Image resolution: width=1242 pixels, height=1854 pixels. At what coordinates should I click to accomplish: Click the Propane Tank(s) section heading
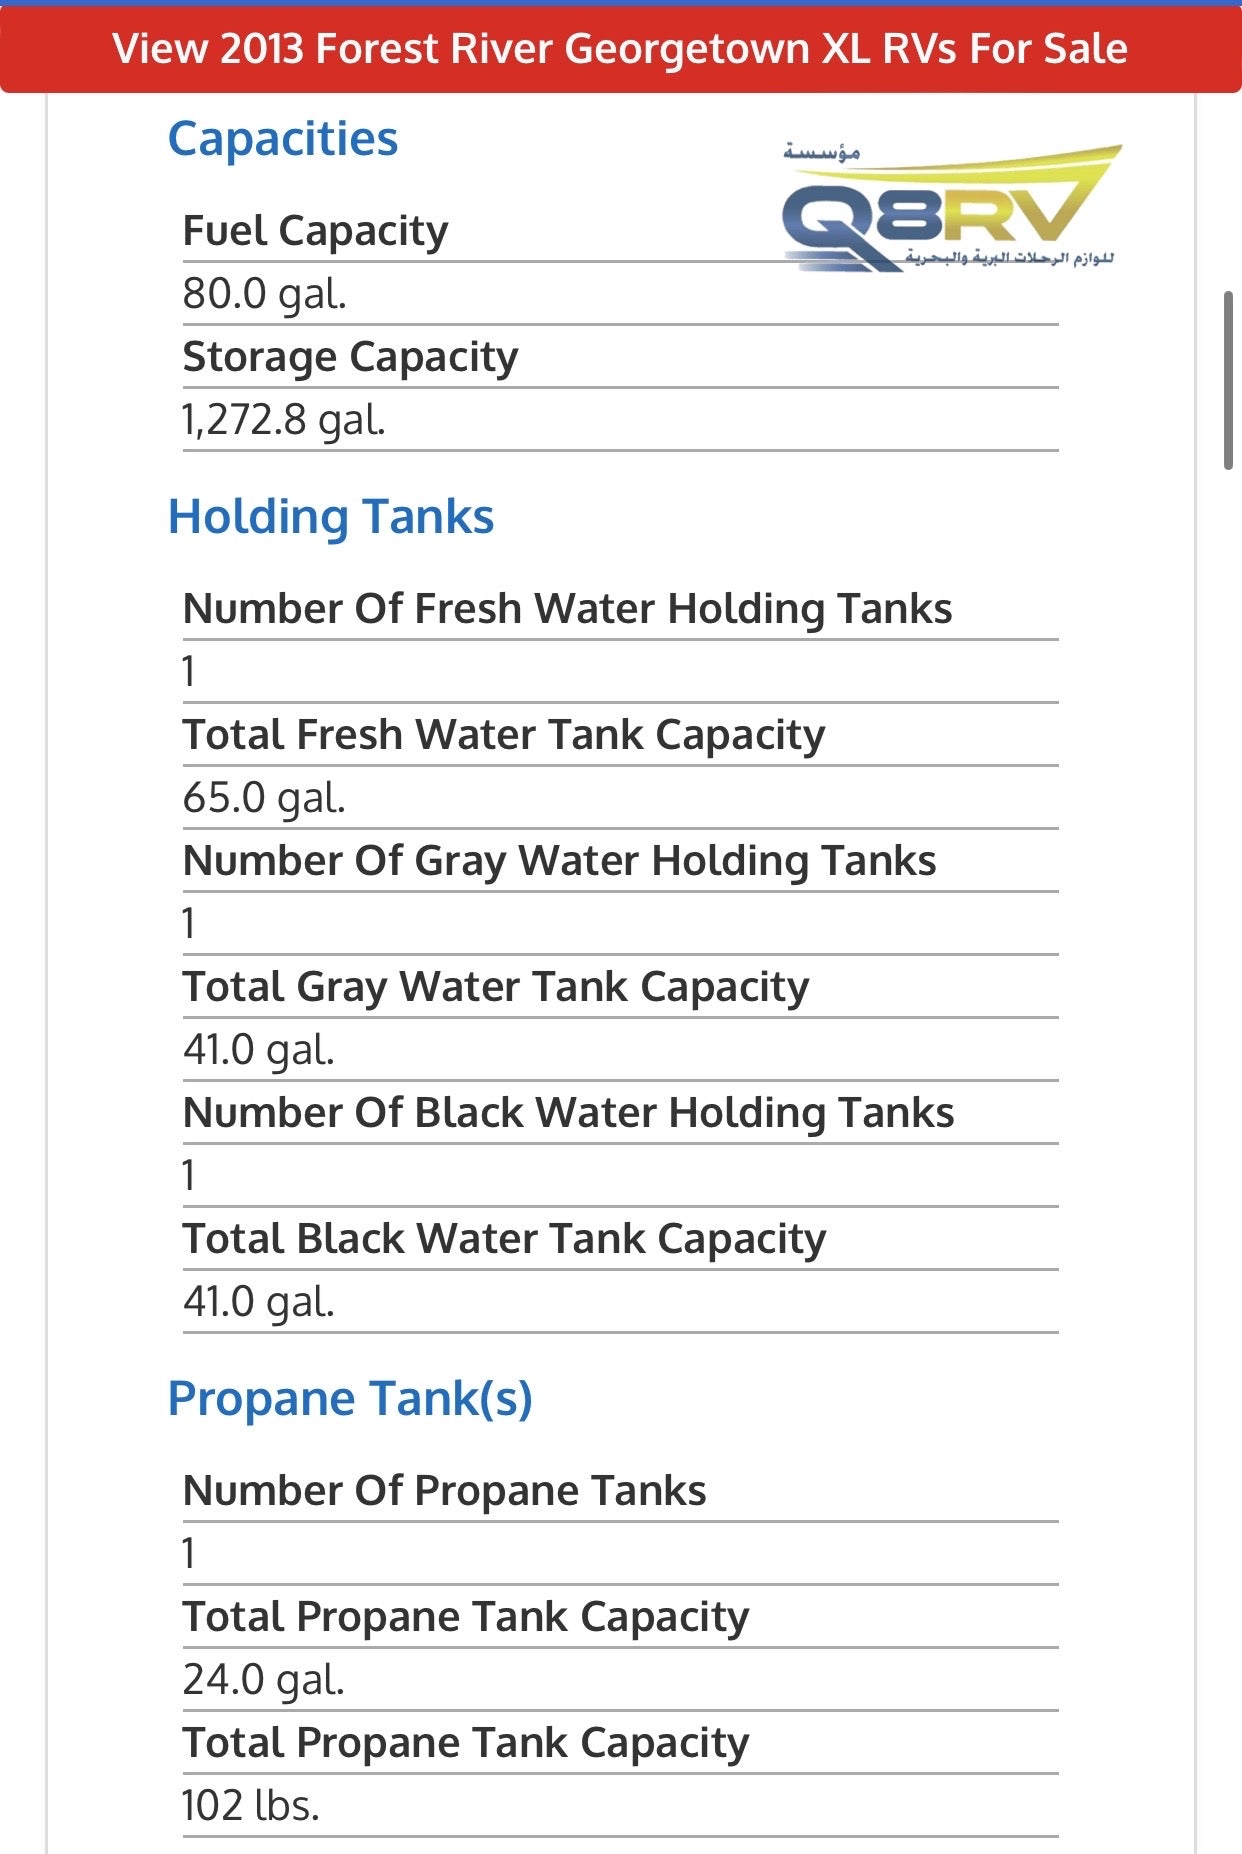[350, 1399]
